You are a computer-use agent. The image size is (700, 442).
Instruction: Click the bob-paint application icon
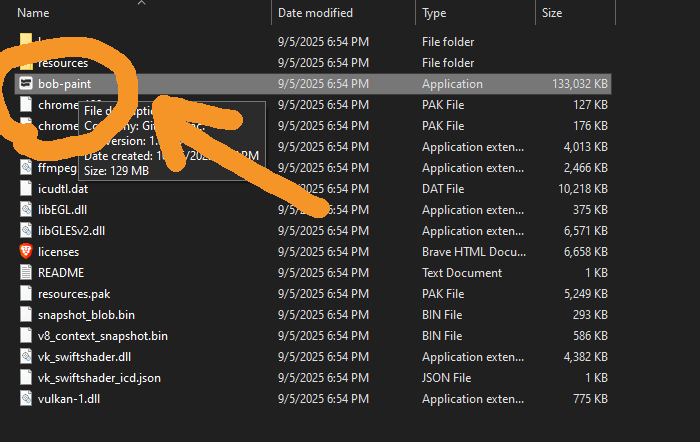coord(26,83)
